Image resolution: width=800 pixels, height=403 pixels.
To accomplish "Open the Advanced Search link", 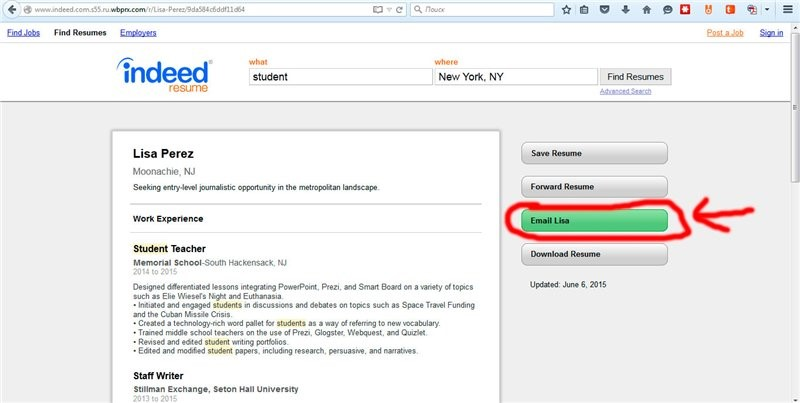I will 625,91.
